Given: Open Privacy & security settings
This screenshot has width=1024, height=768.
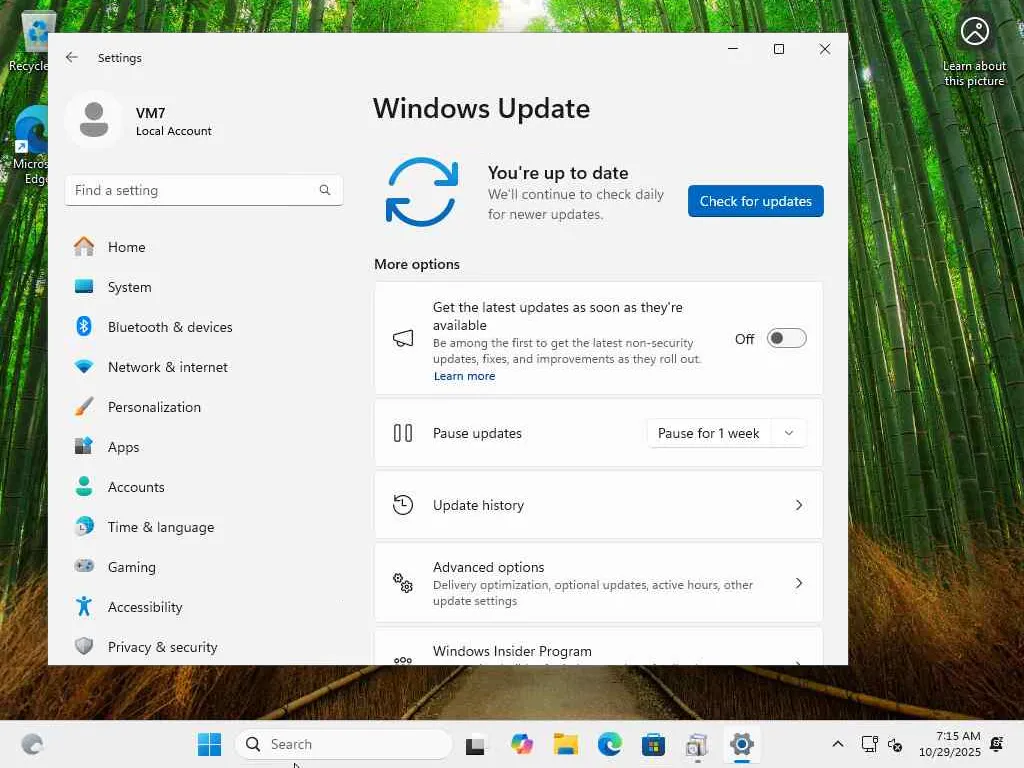Looking at the screenshot, I should click(204, 647).
